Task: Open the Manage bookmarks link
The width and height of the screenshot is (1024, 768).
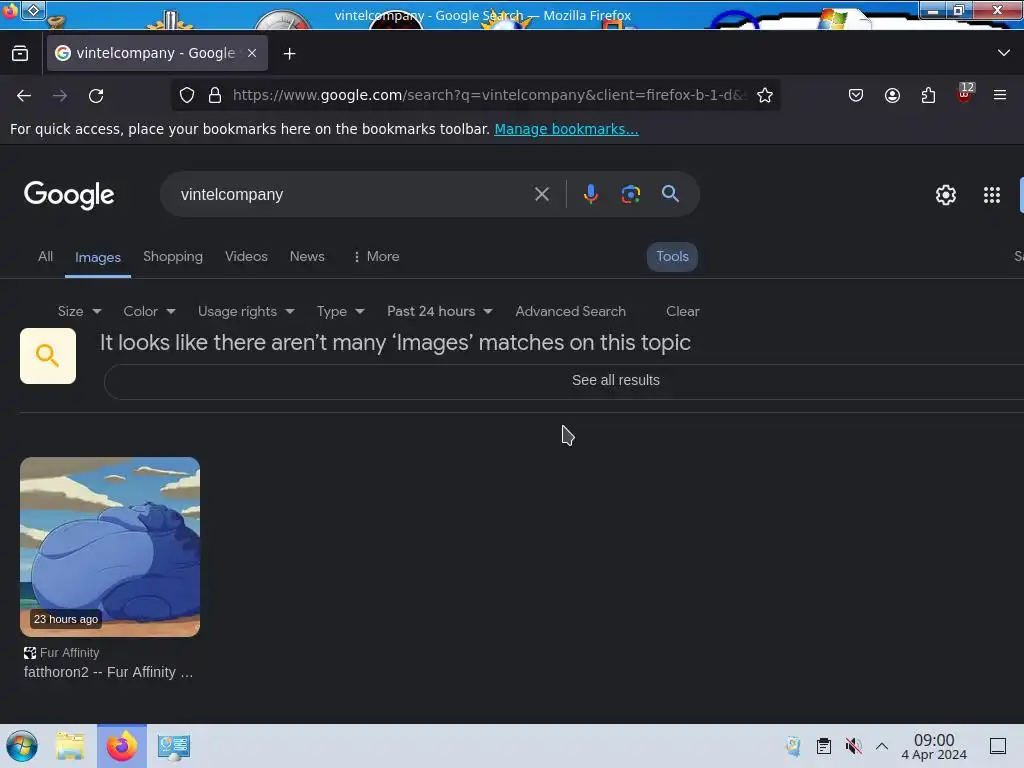Action: coord(566,129)
